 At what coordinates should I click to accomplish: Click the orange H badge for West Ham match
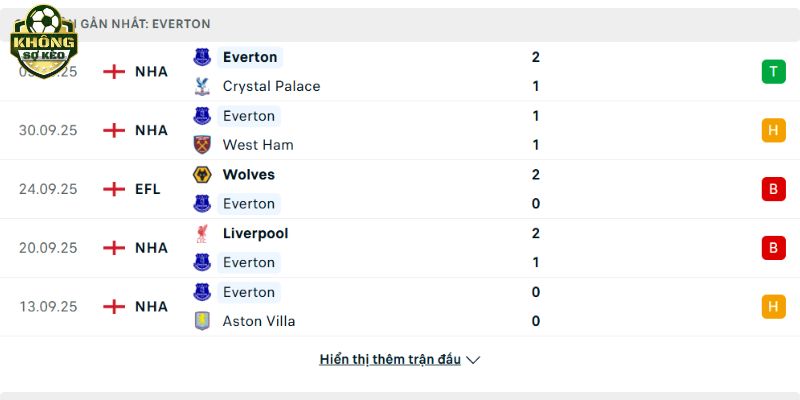click(x=773, y=130)
